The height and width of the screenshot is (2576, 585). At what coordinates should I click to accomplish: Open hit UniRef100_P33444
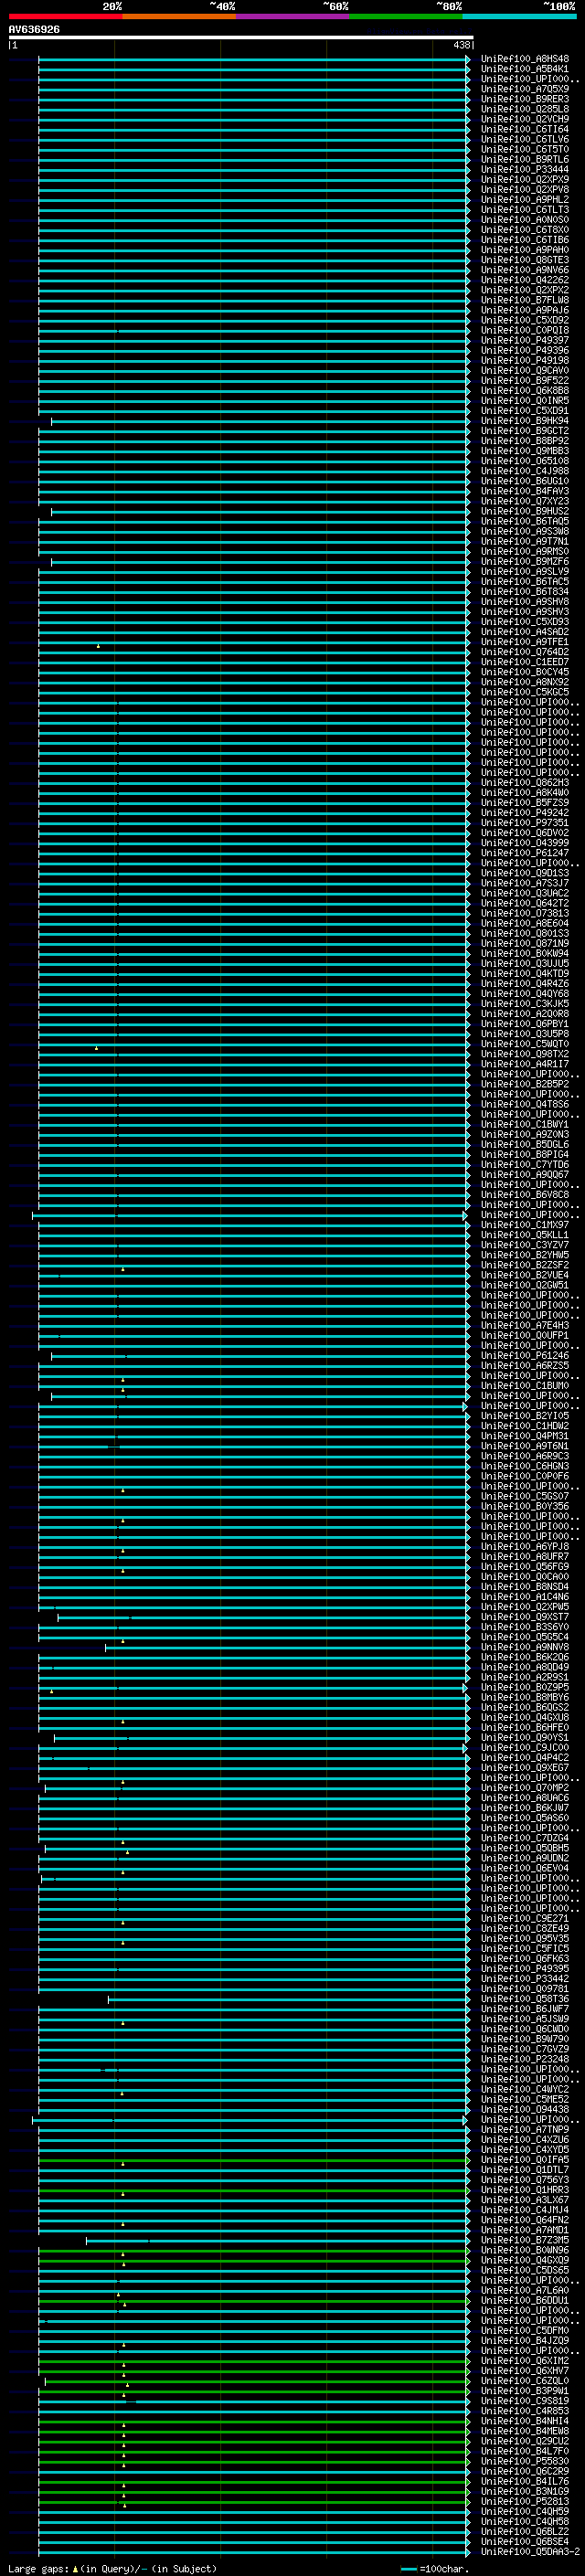click(525, 170)
